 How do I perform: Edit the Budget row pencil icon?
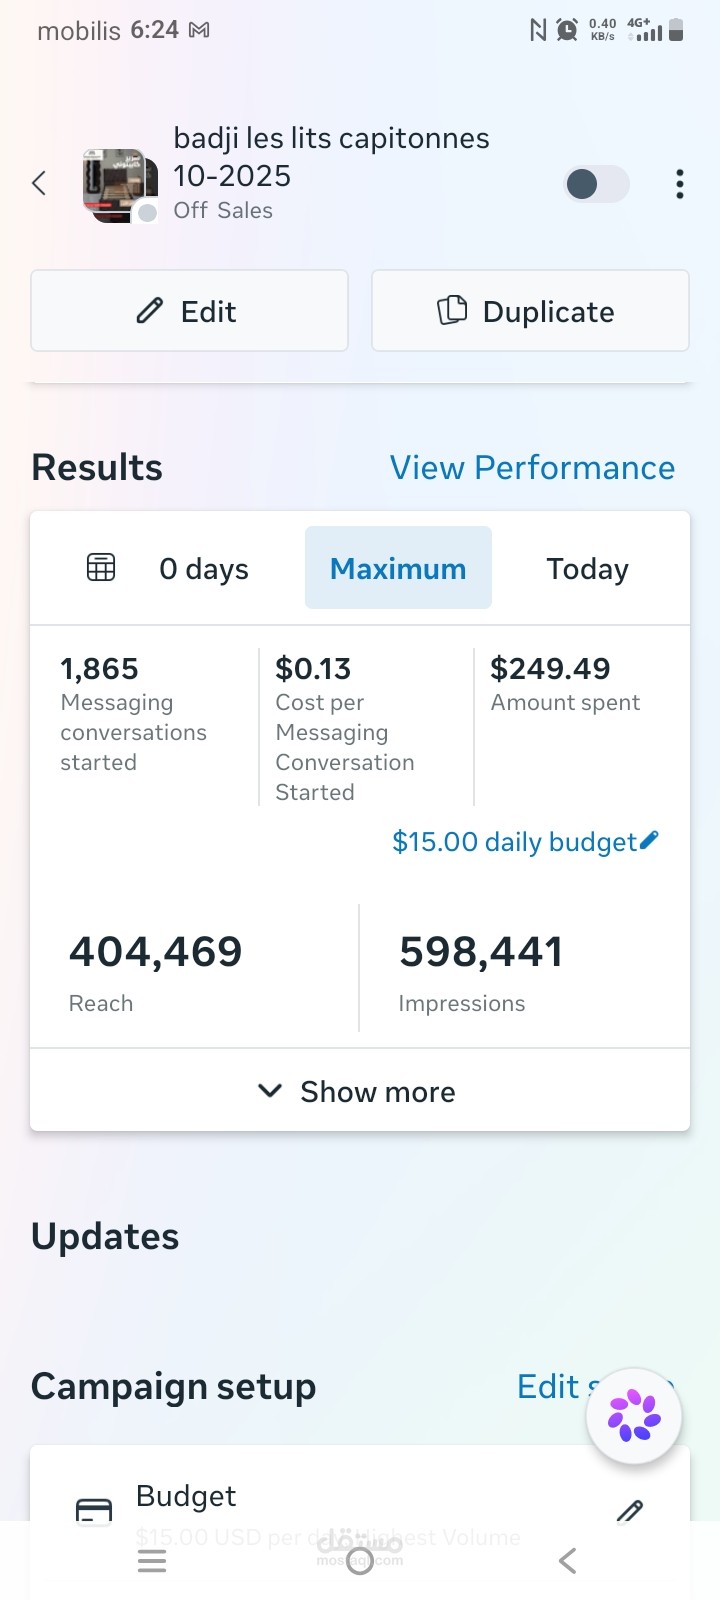630,1510
